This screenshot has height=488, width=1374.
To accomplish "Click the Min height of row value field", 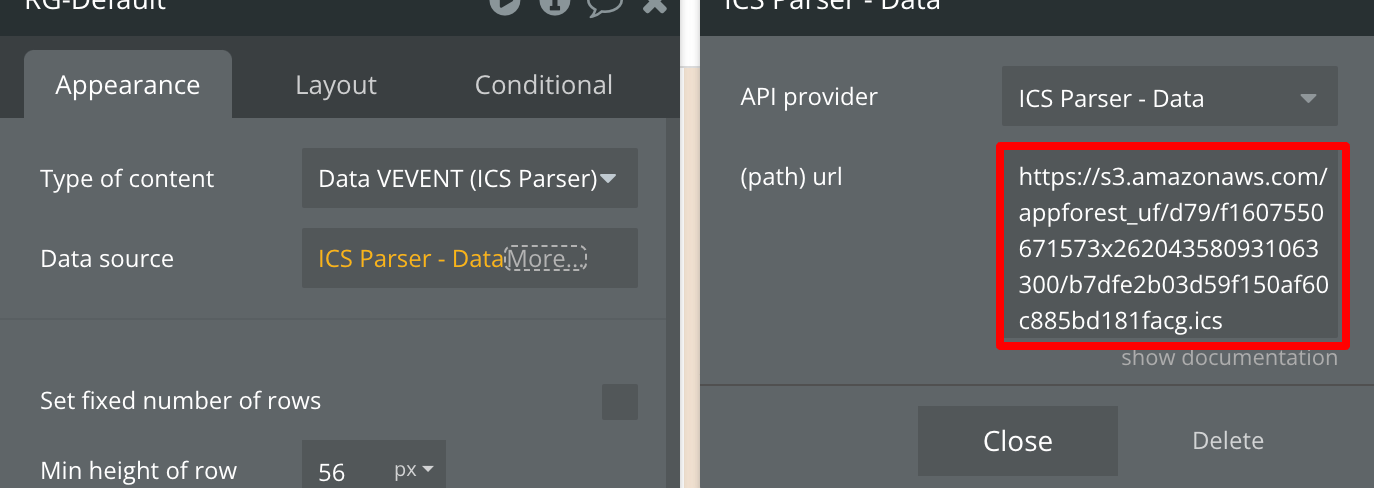I will [346, 470].
